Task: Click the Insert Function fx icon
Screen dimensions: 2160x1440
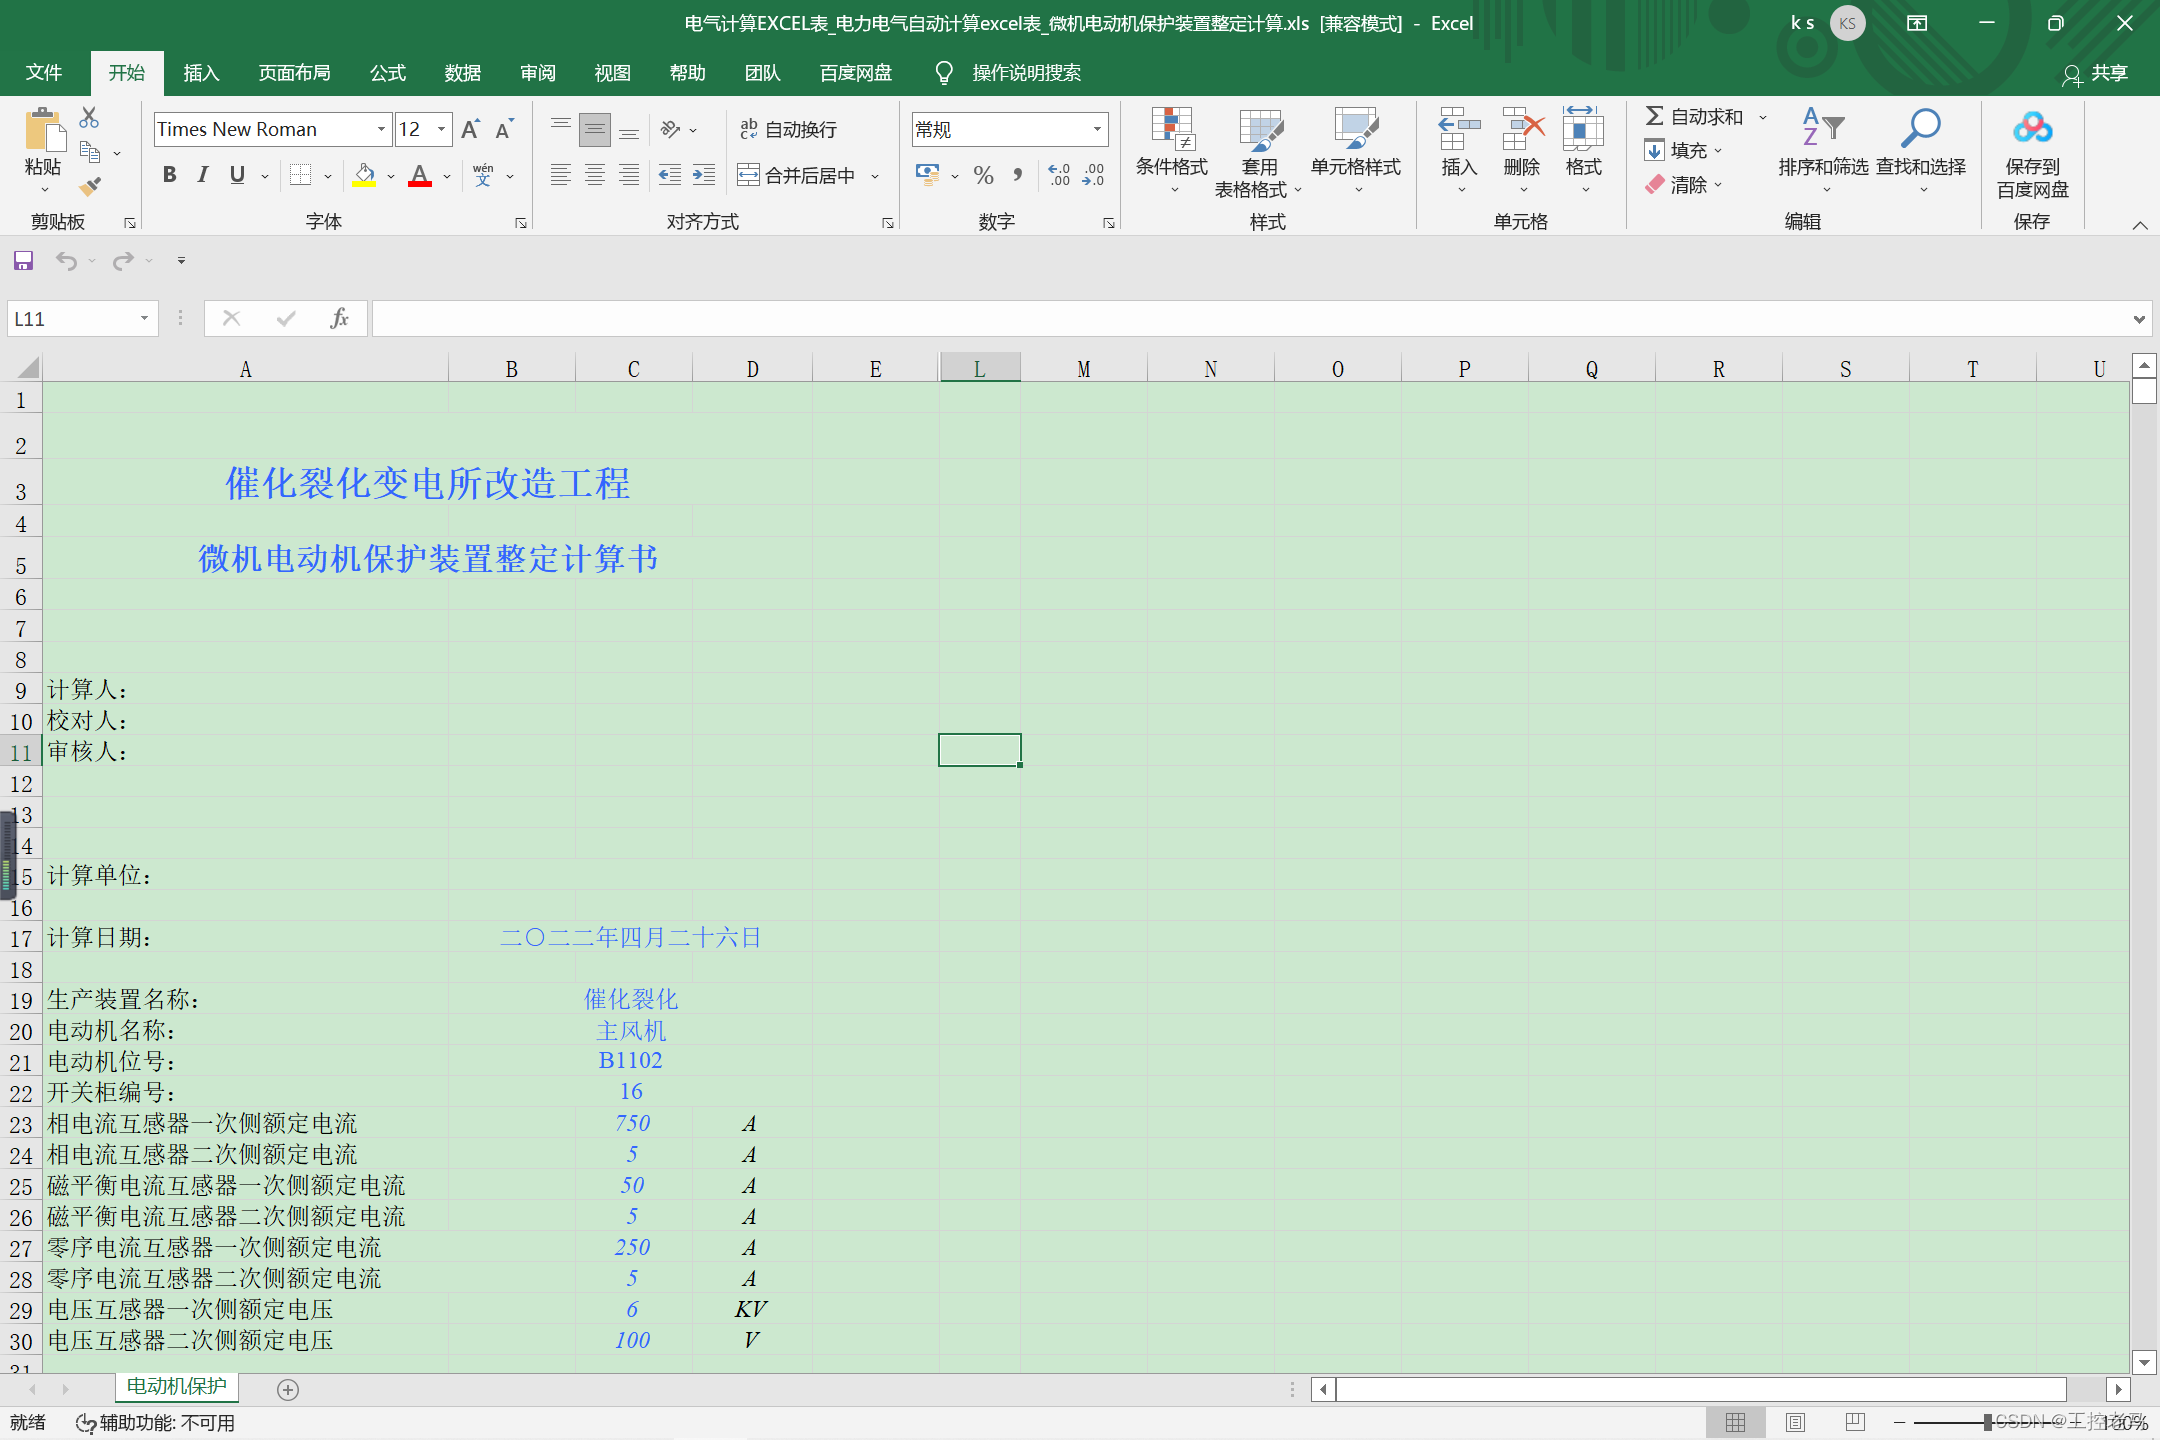Action: pos(339,318)
